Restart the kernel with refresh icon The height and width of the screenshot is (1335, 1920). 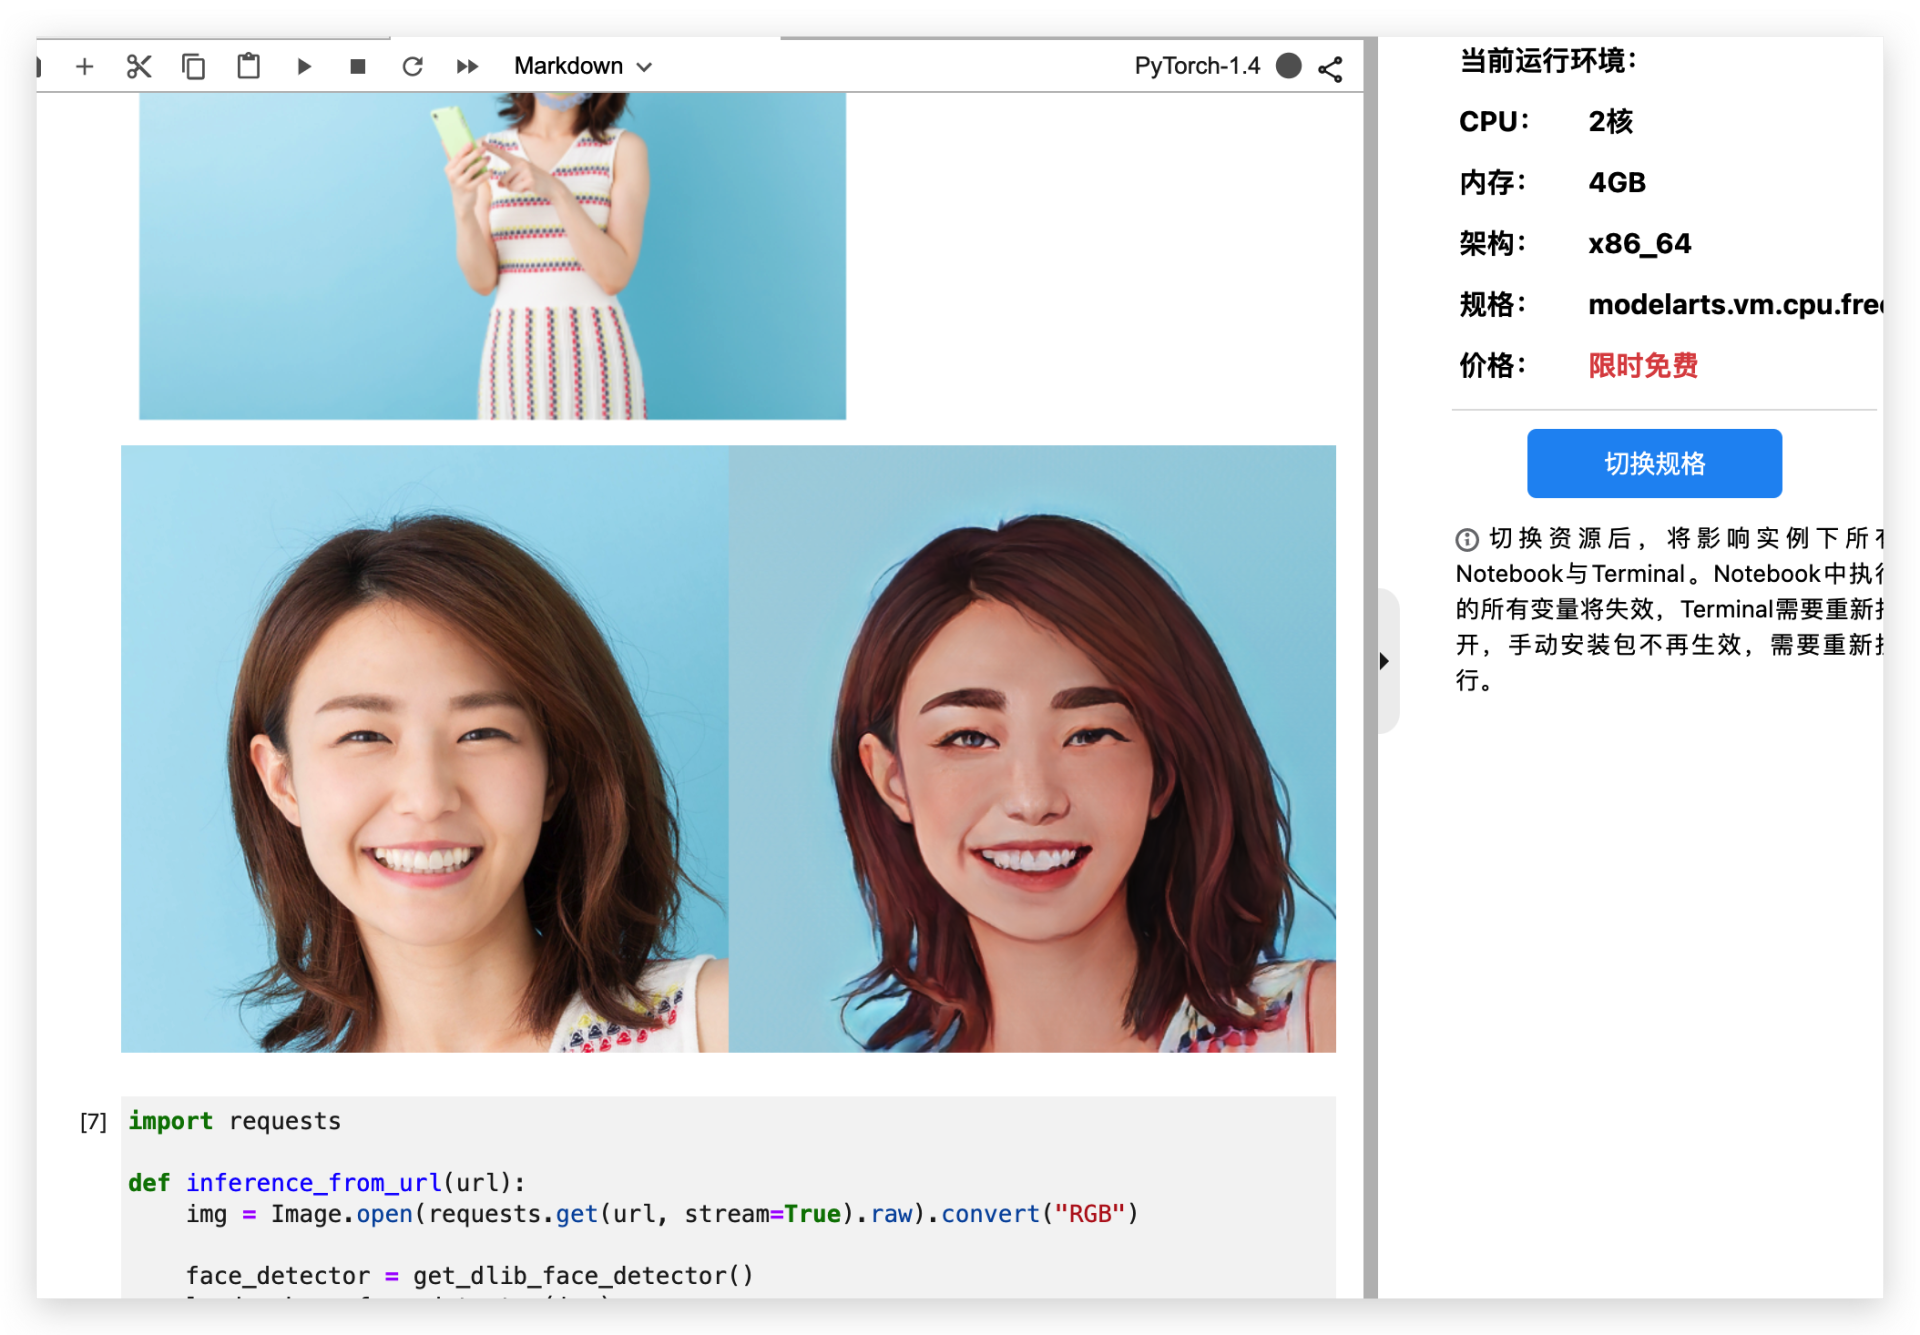(x=412, y=67)
